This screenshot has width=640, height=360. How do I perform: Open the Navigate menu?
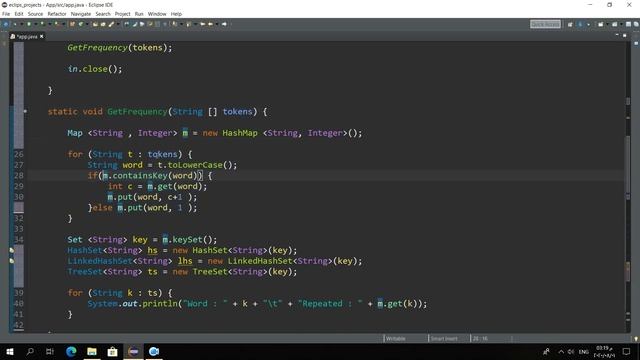click(81, 14)
